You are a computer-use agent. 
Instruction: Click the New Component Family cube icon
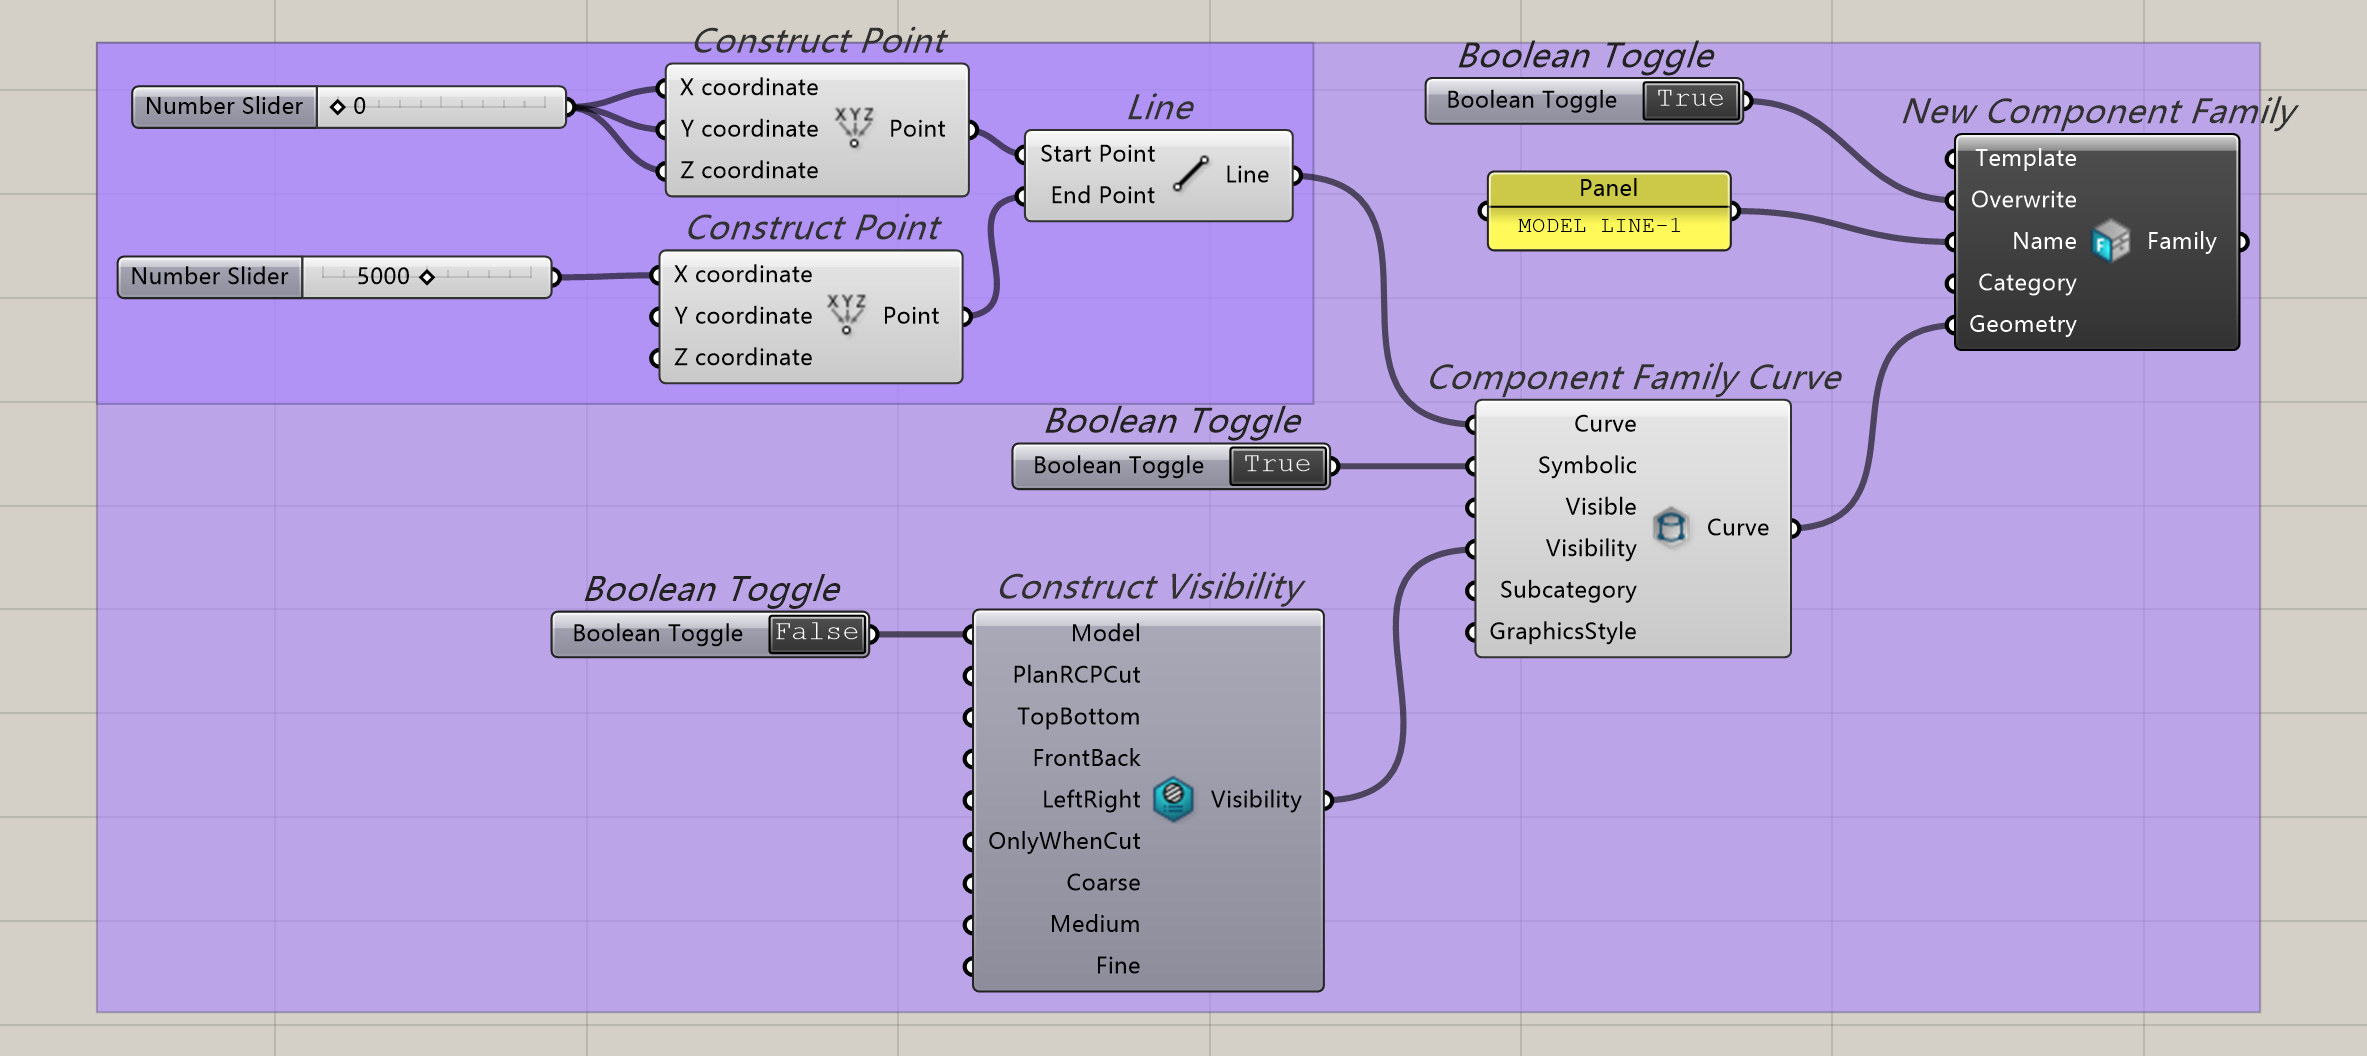click(2110, 241)
